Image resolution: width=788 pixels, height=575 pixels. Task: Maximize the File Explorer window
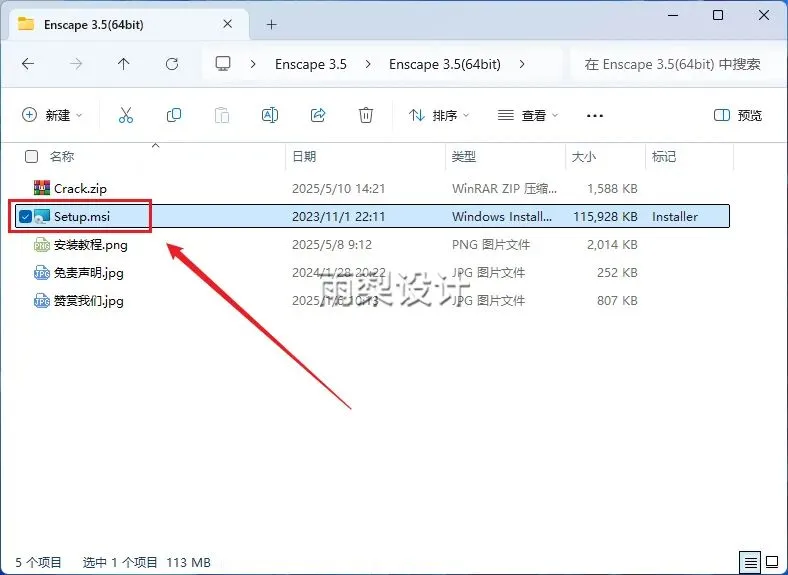(718, 15)
